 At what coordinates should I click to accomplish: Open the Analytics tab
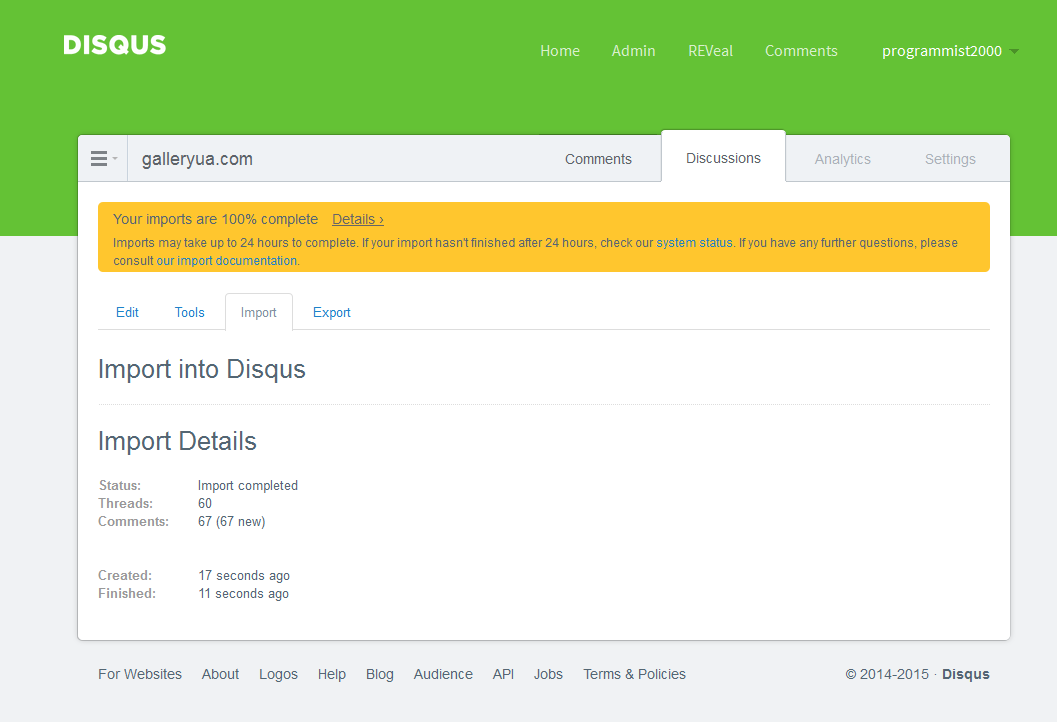click(x=843, y=159)
